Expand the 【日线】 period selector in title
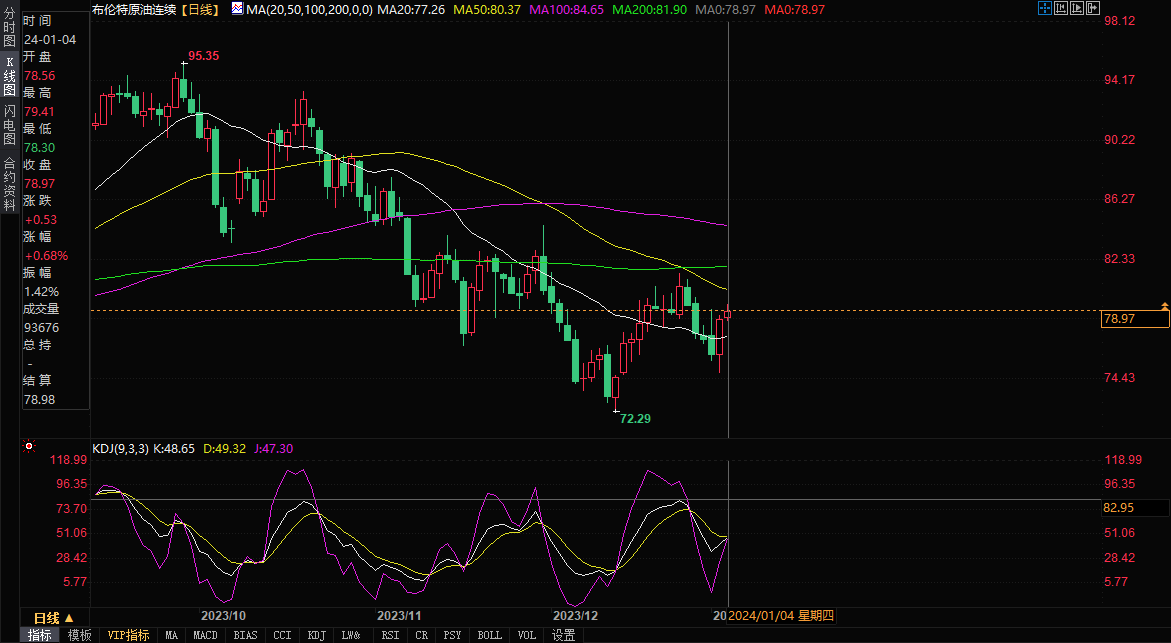This screenshot has width=1171, height=643. click(x=199, y=9)
